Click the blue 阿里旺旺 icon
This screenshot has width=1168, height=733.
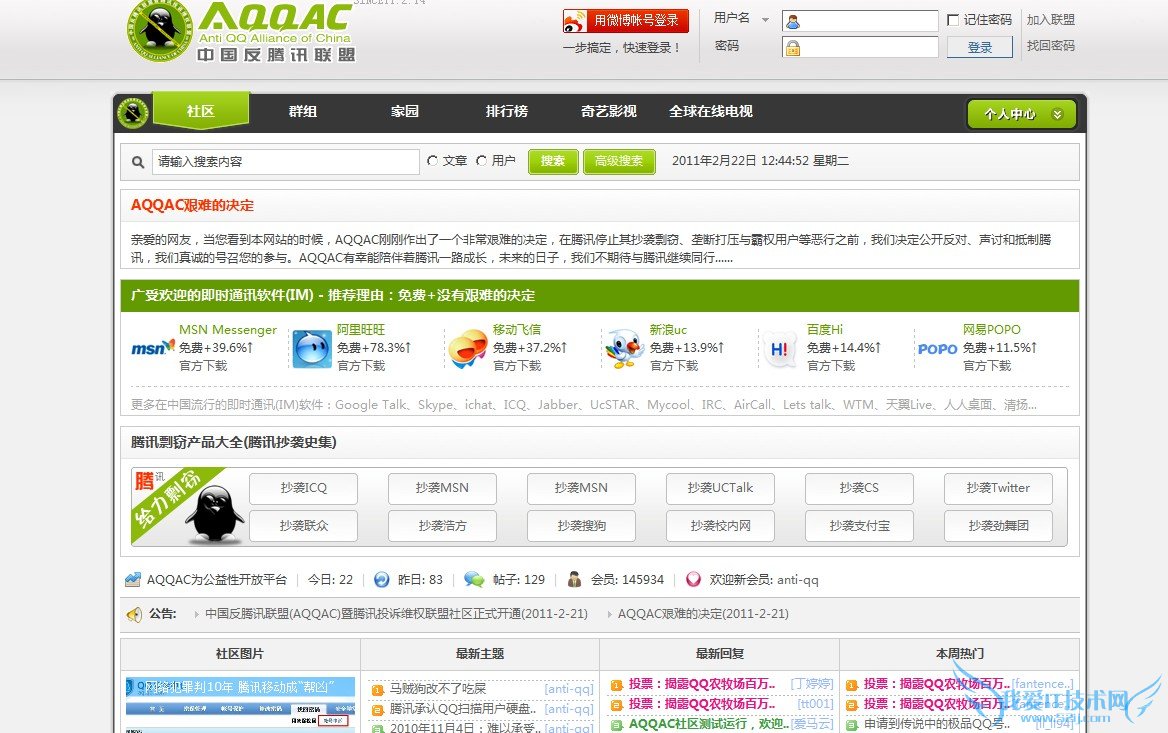(x=312, y=349)
